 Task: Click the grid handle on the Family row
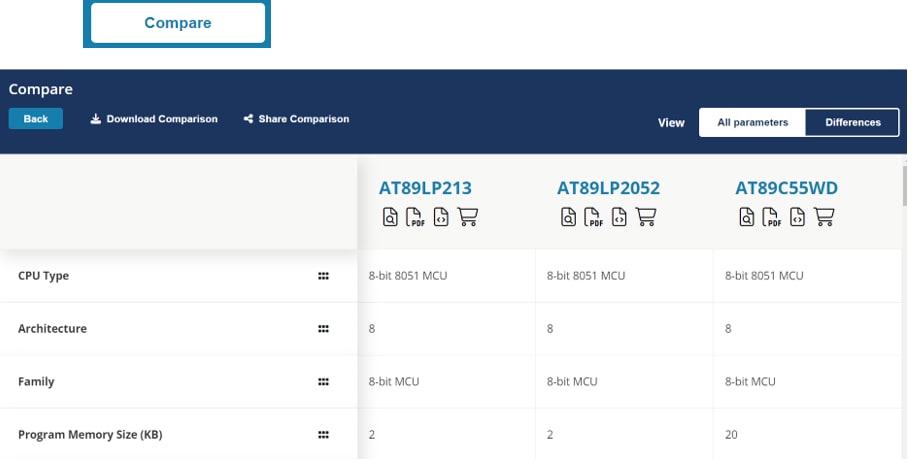click(323, 382)
